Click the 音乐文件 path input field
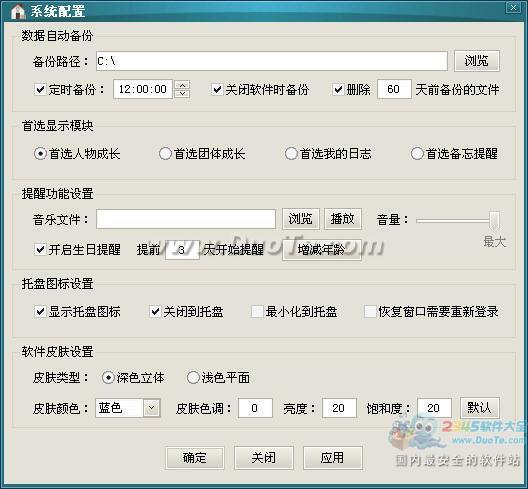The width and height of the screenshot is (528, 489). [x=186, y=219]
